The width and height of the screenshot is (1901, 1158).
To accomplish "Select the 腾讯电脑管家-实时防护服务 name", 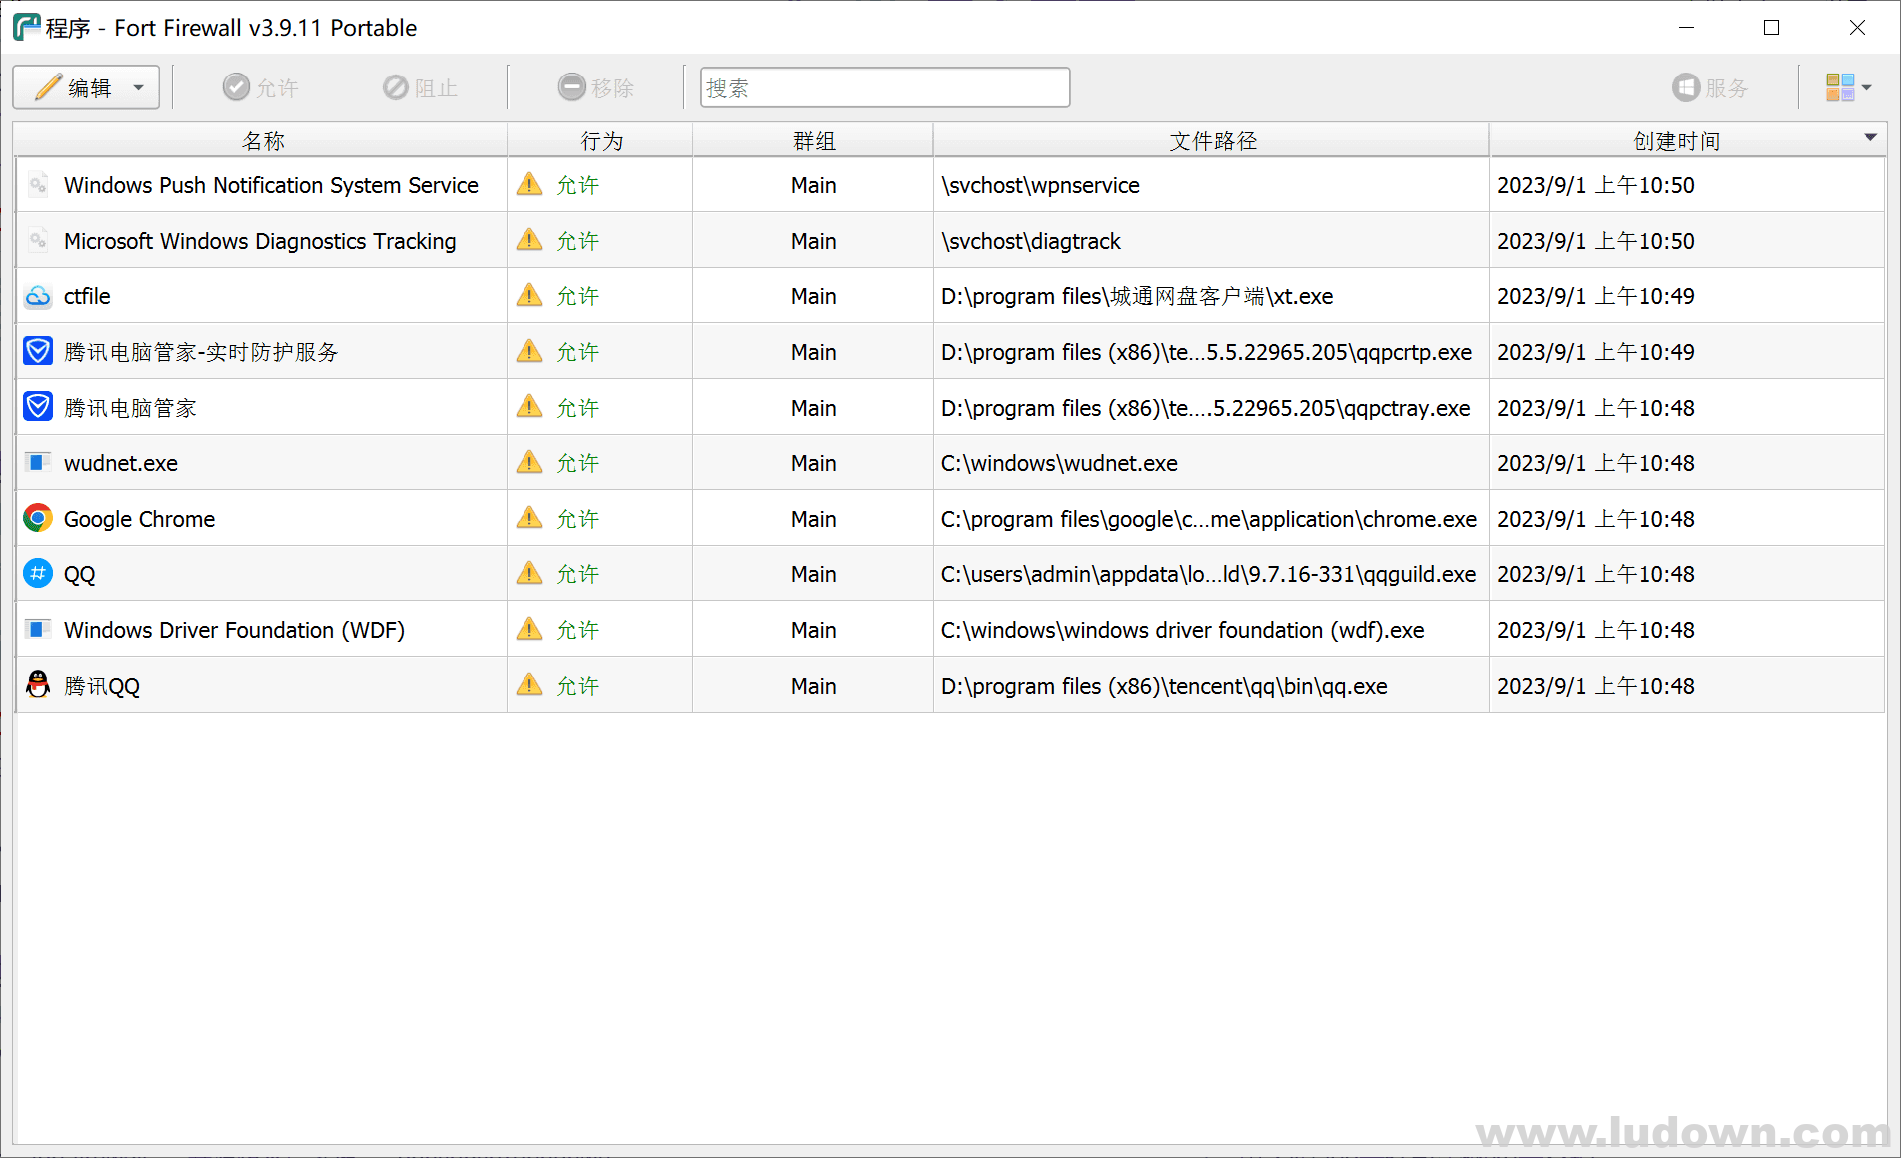I will point(201,352).
